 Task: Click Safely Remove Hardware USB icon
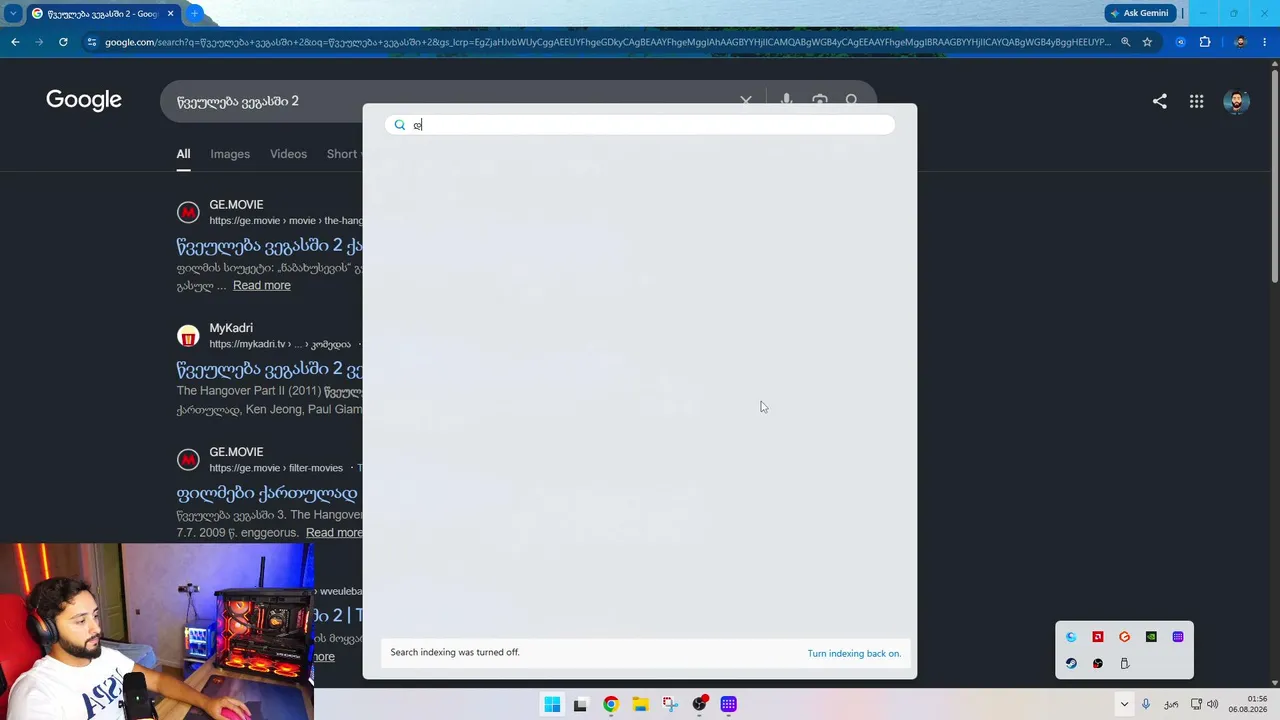click(1125, 663)
